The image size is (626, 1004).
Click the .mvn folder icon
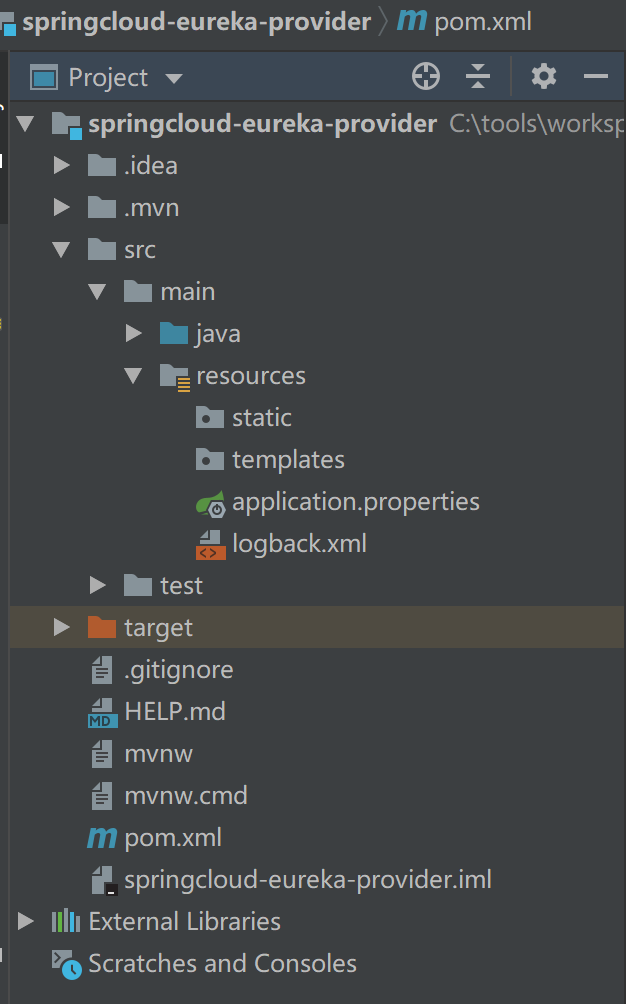(x=102, y=207)
